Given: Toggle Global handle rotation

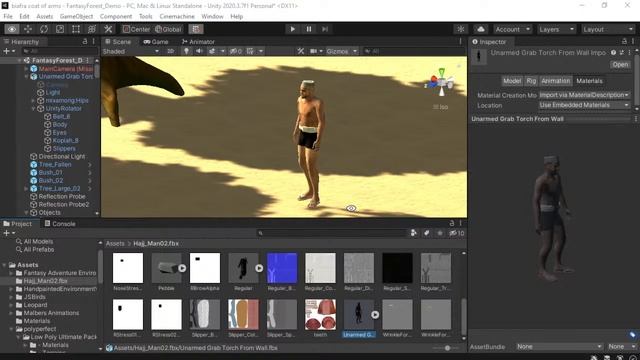Looking at the screenshot, I should (168, 29).
